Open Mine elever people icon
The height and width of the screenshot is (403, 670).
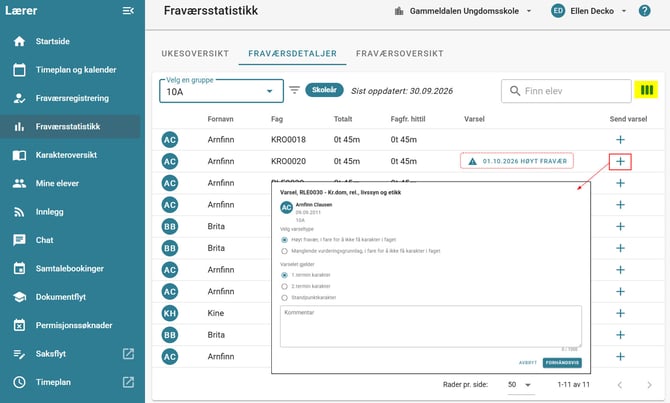point(19,183)
